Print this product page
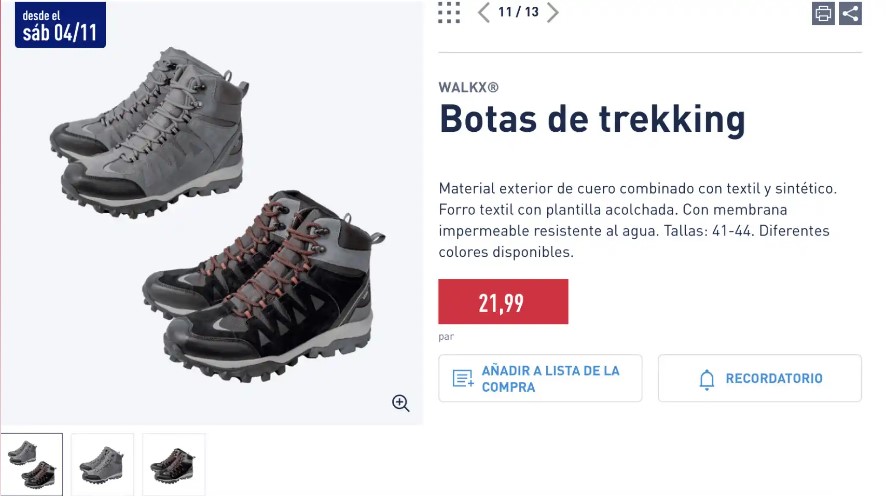 pos(823,13)
